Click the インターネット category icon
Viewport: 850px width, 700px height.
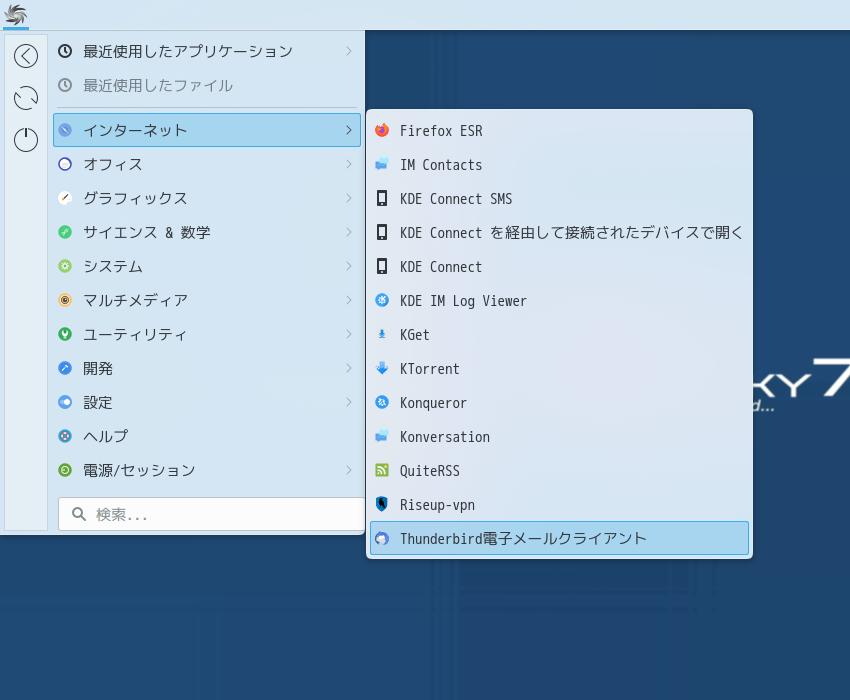65,130
